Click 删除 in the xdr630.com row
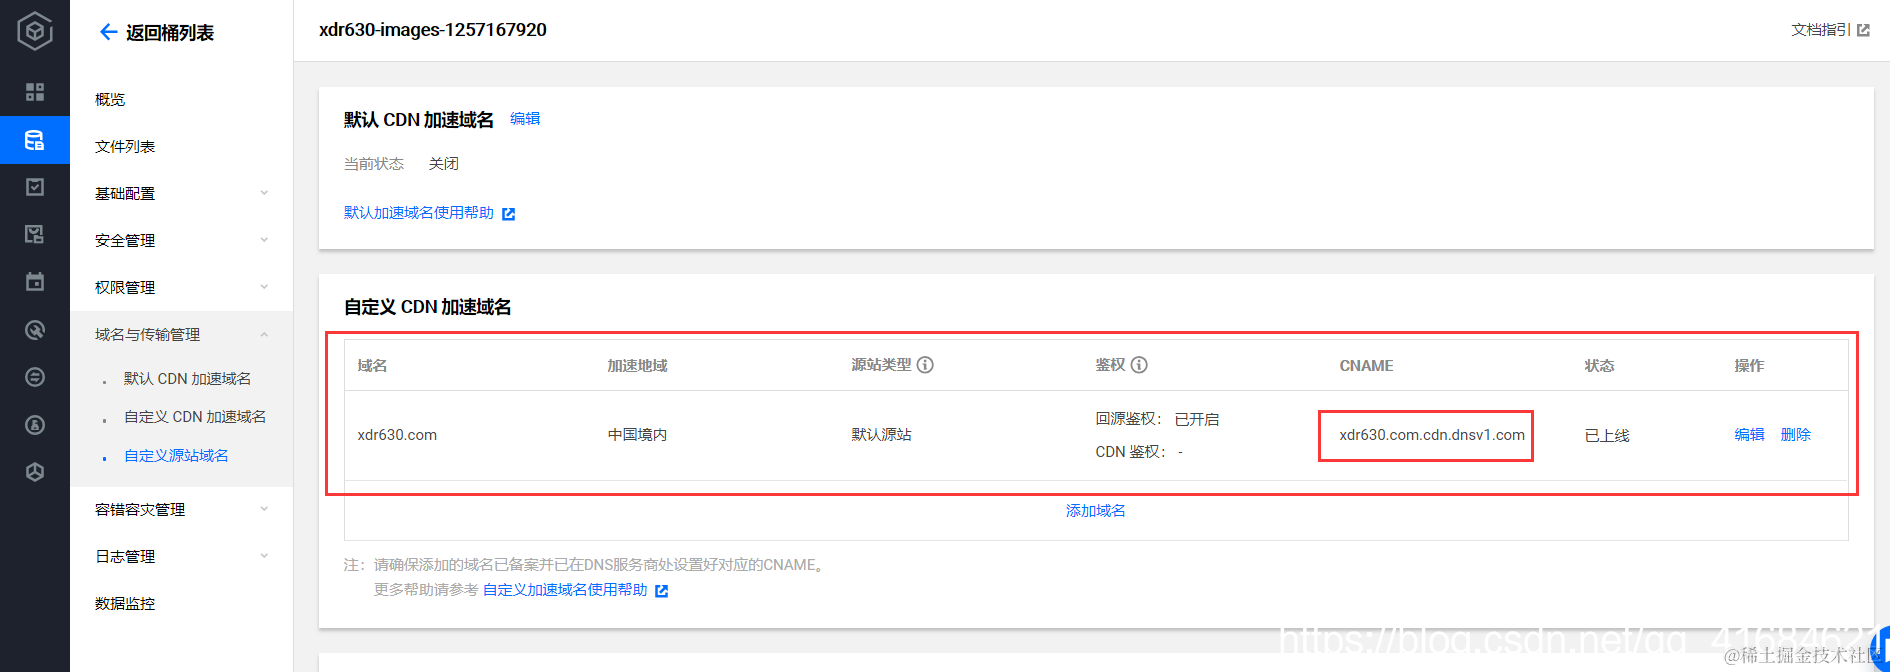 [x=1796, y=434]
